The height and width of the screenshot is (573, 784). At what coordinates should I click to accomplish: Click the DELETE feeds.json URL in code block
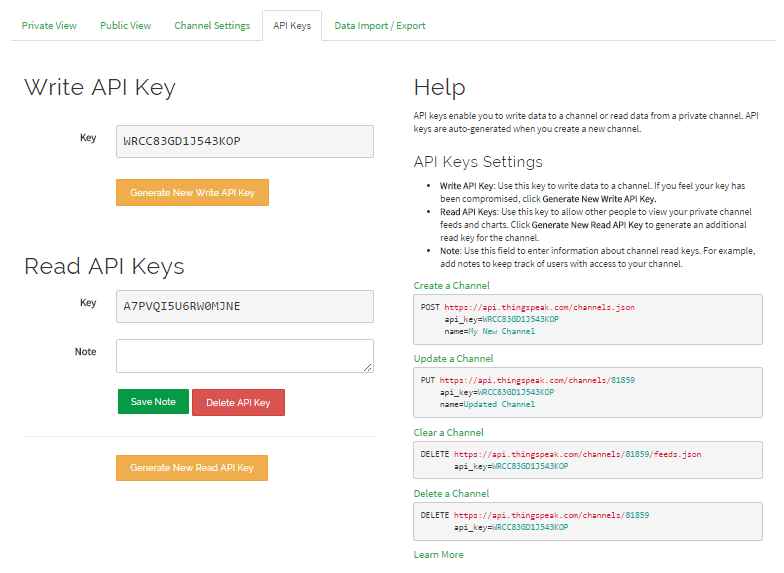coord(577,454)
